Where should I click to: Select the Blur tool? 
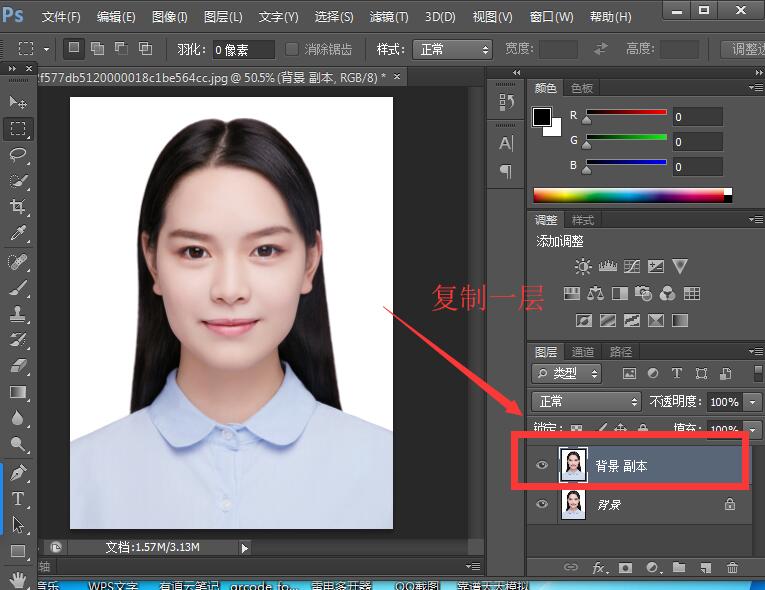18,418
